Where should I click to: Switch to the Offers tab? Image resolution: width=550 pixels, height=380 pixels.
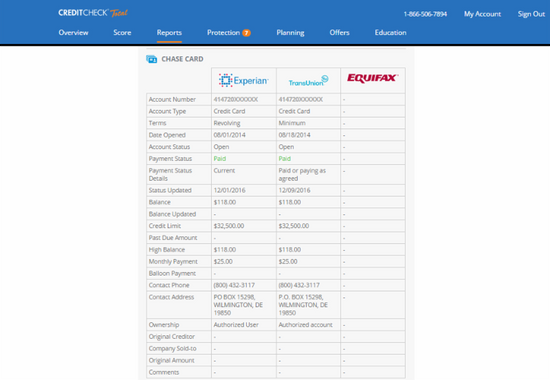pos(339,33)
